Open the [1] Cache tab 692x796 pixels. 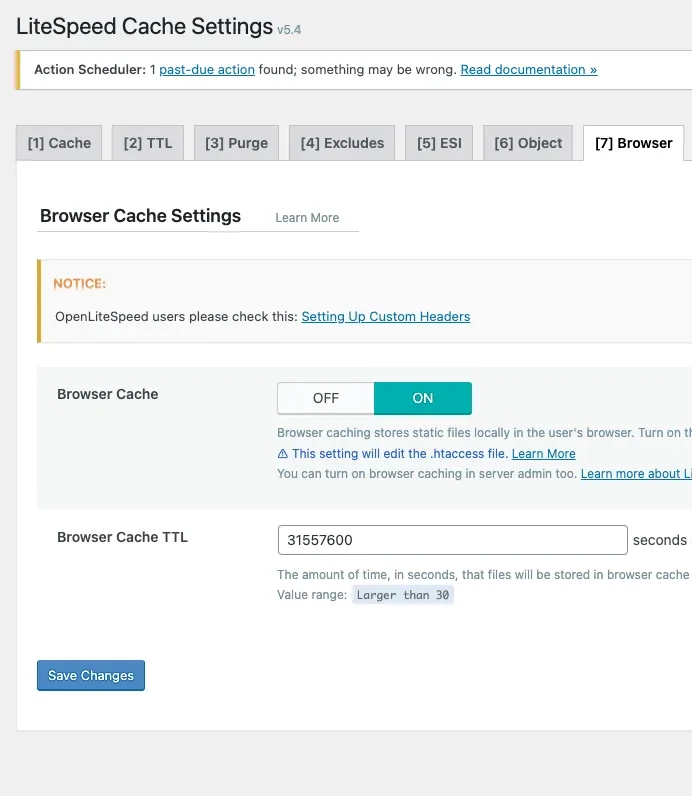tap(59, 143)
